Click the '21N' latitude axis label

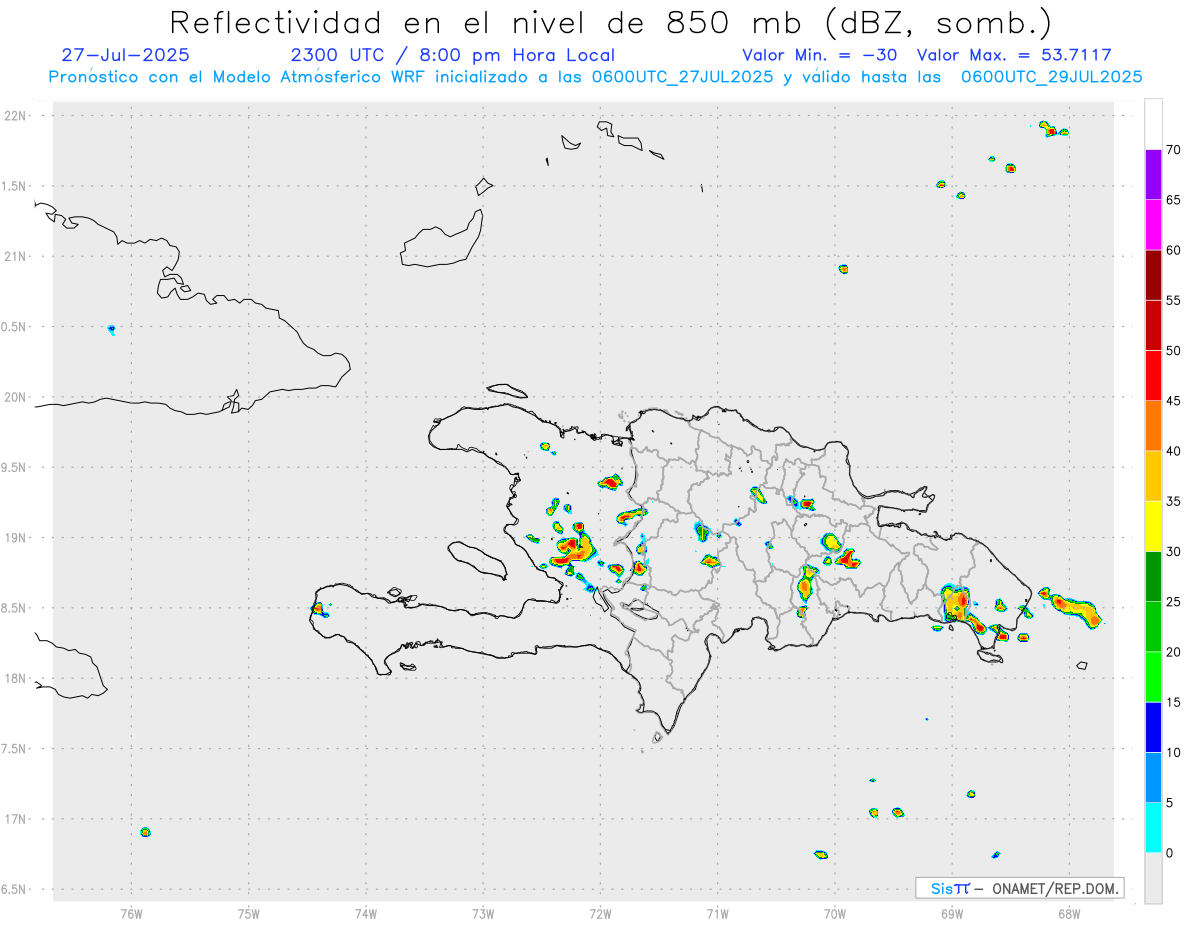click(15, 257)
